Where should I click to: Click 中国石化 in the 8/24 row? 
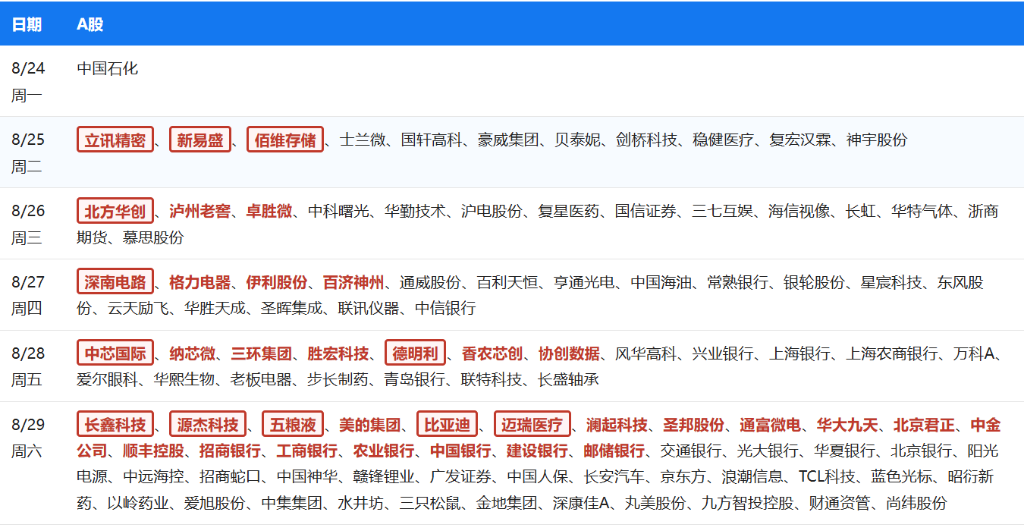click(107, 69)
